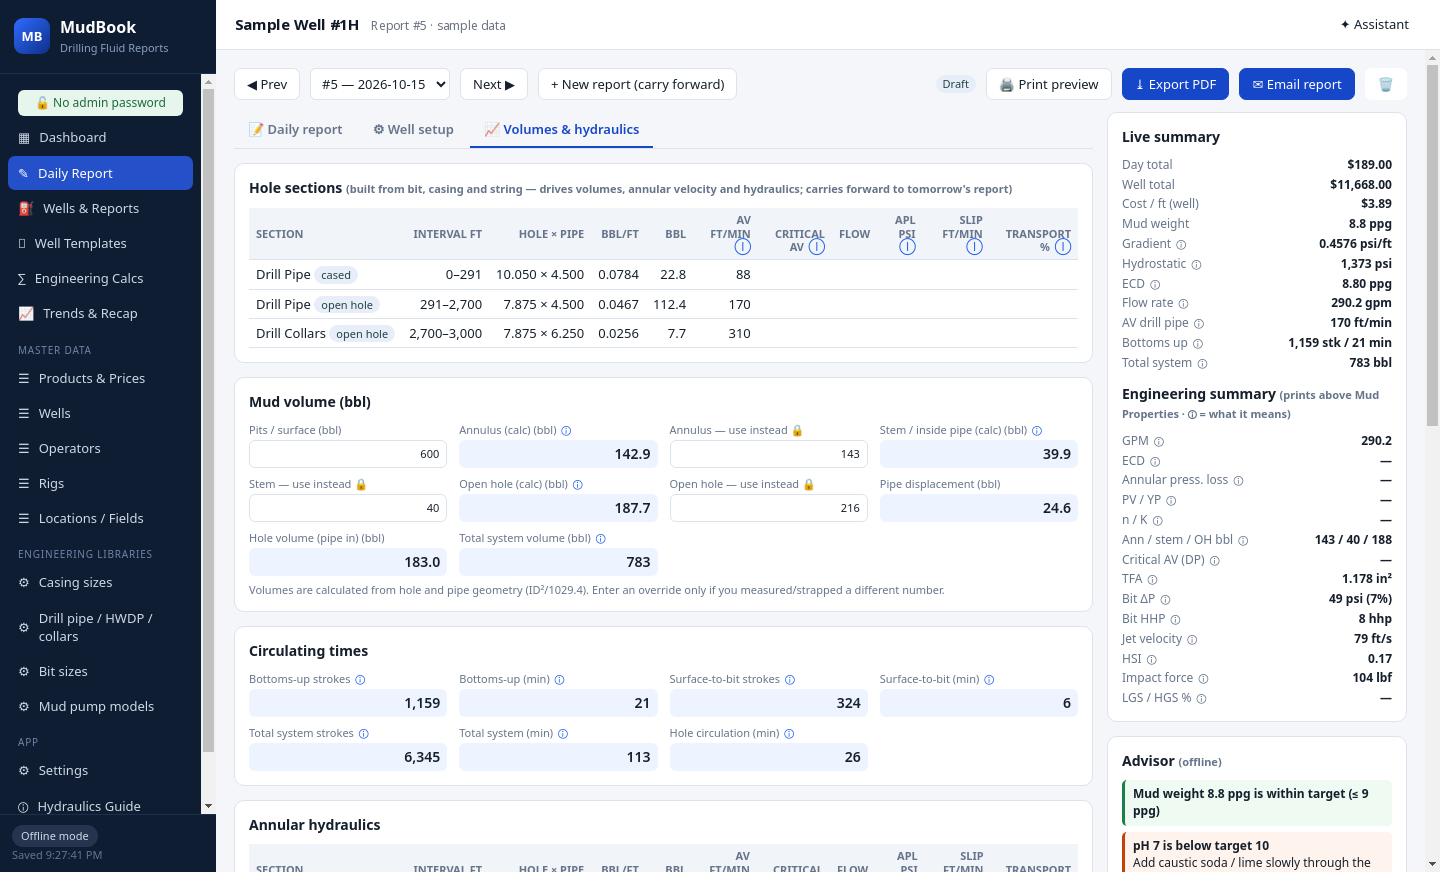Click the info icon next to AV FT/MIN

tap(742, 246)
